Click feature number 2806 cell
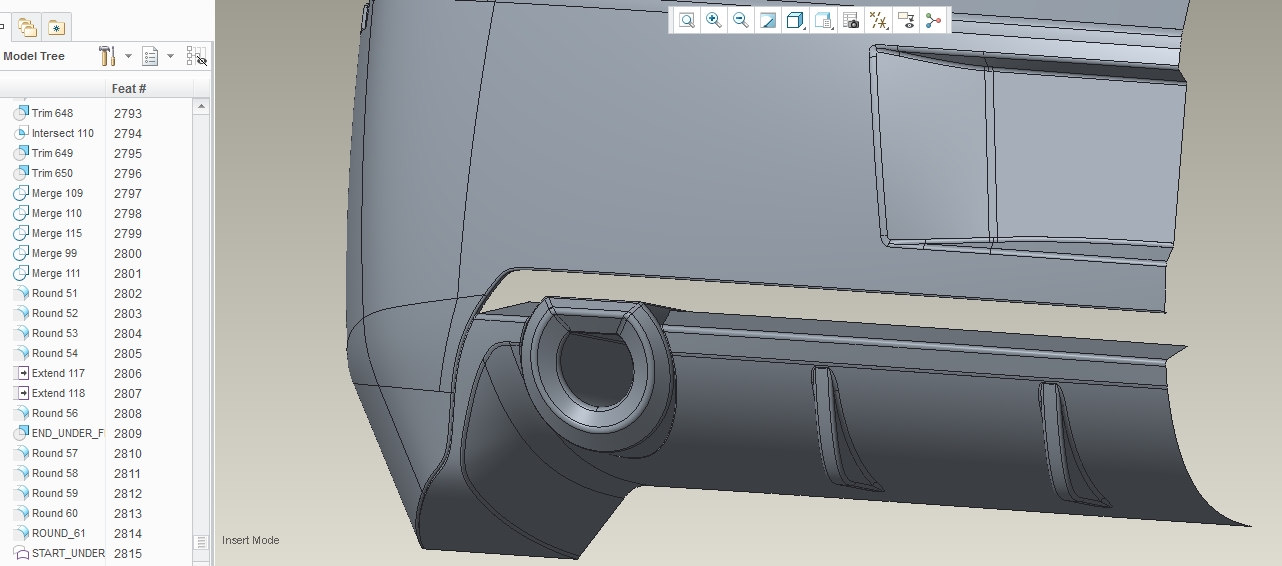Screen dimensions: 1282x566 pos(128,373)
